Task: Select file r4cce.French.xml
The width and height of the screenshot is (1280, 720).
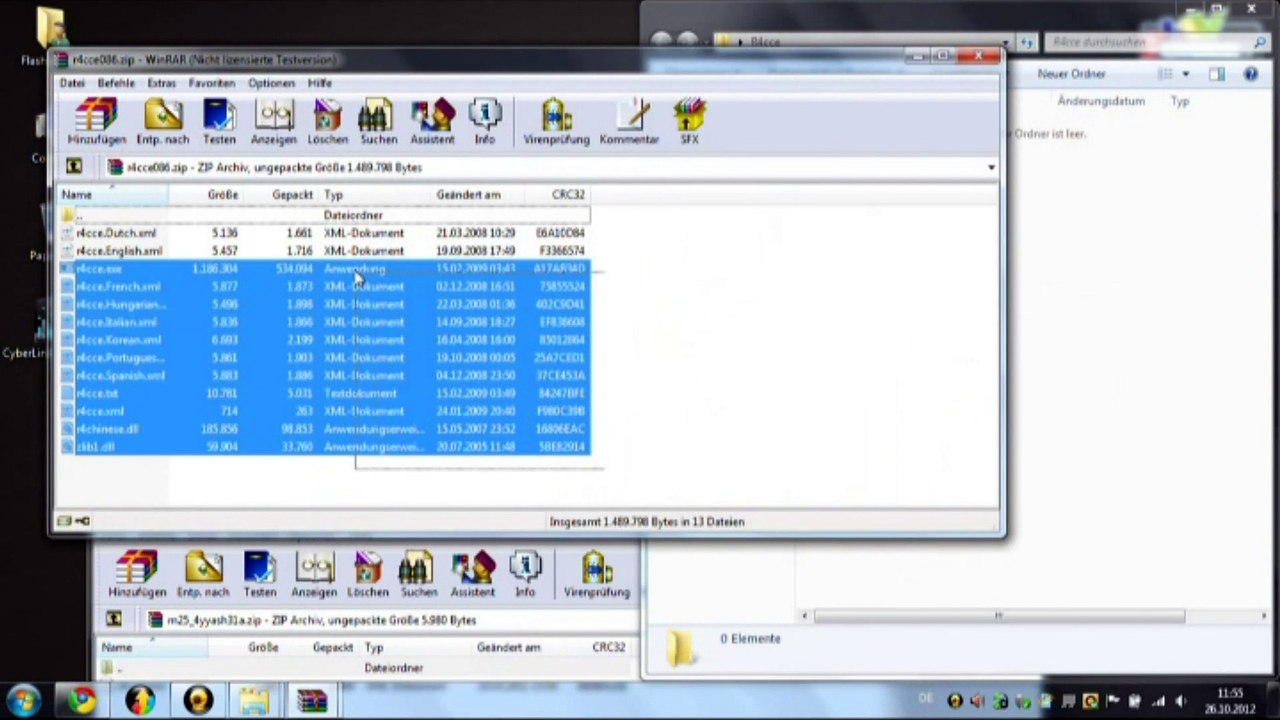Action: click(x=325, y=287)
